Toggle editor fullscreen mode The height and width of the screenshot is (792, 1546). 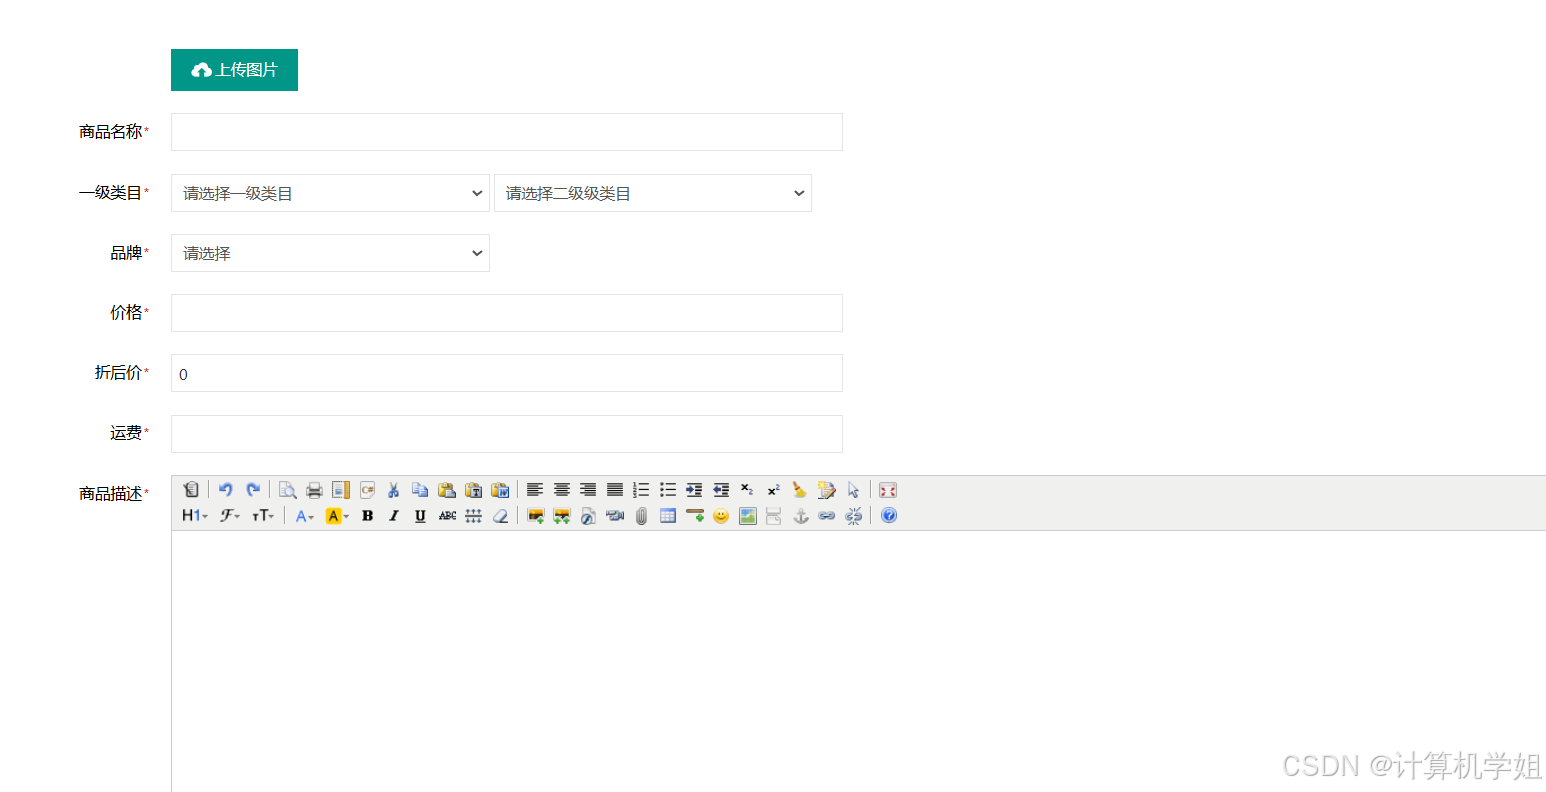click(888, 490)
